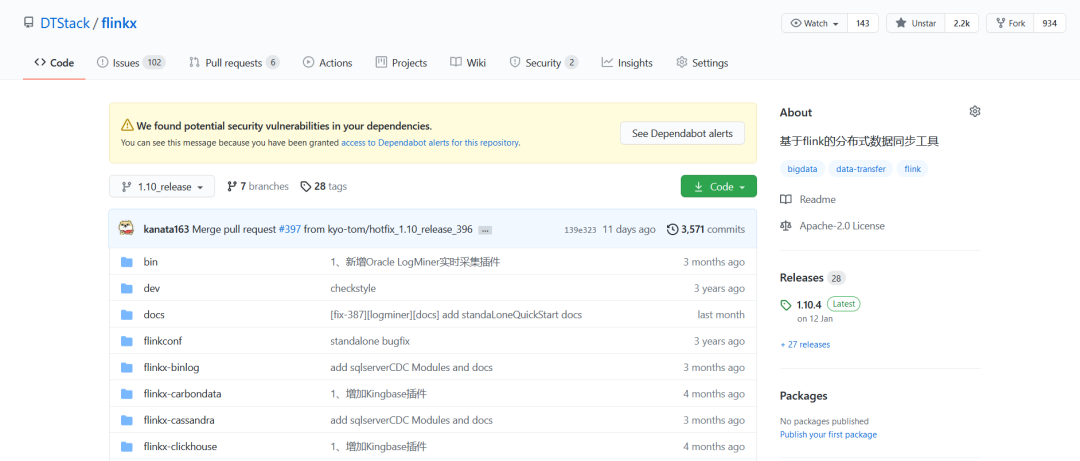
Task: Expand the green Code download dropdown
Action: (x=718, y=187)
